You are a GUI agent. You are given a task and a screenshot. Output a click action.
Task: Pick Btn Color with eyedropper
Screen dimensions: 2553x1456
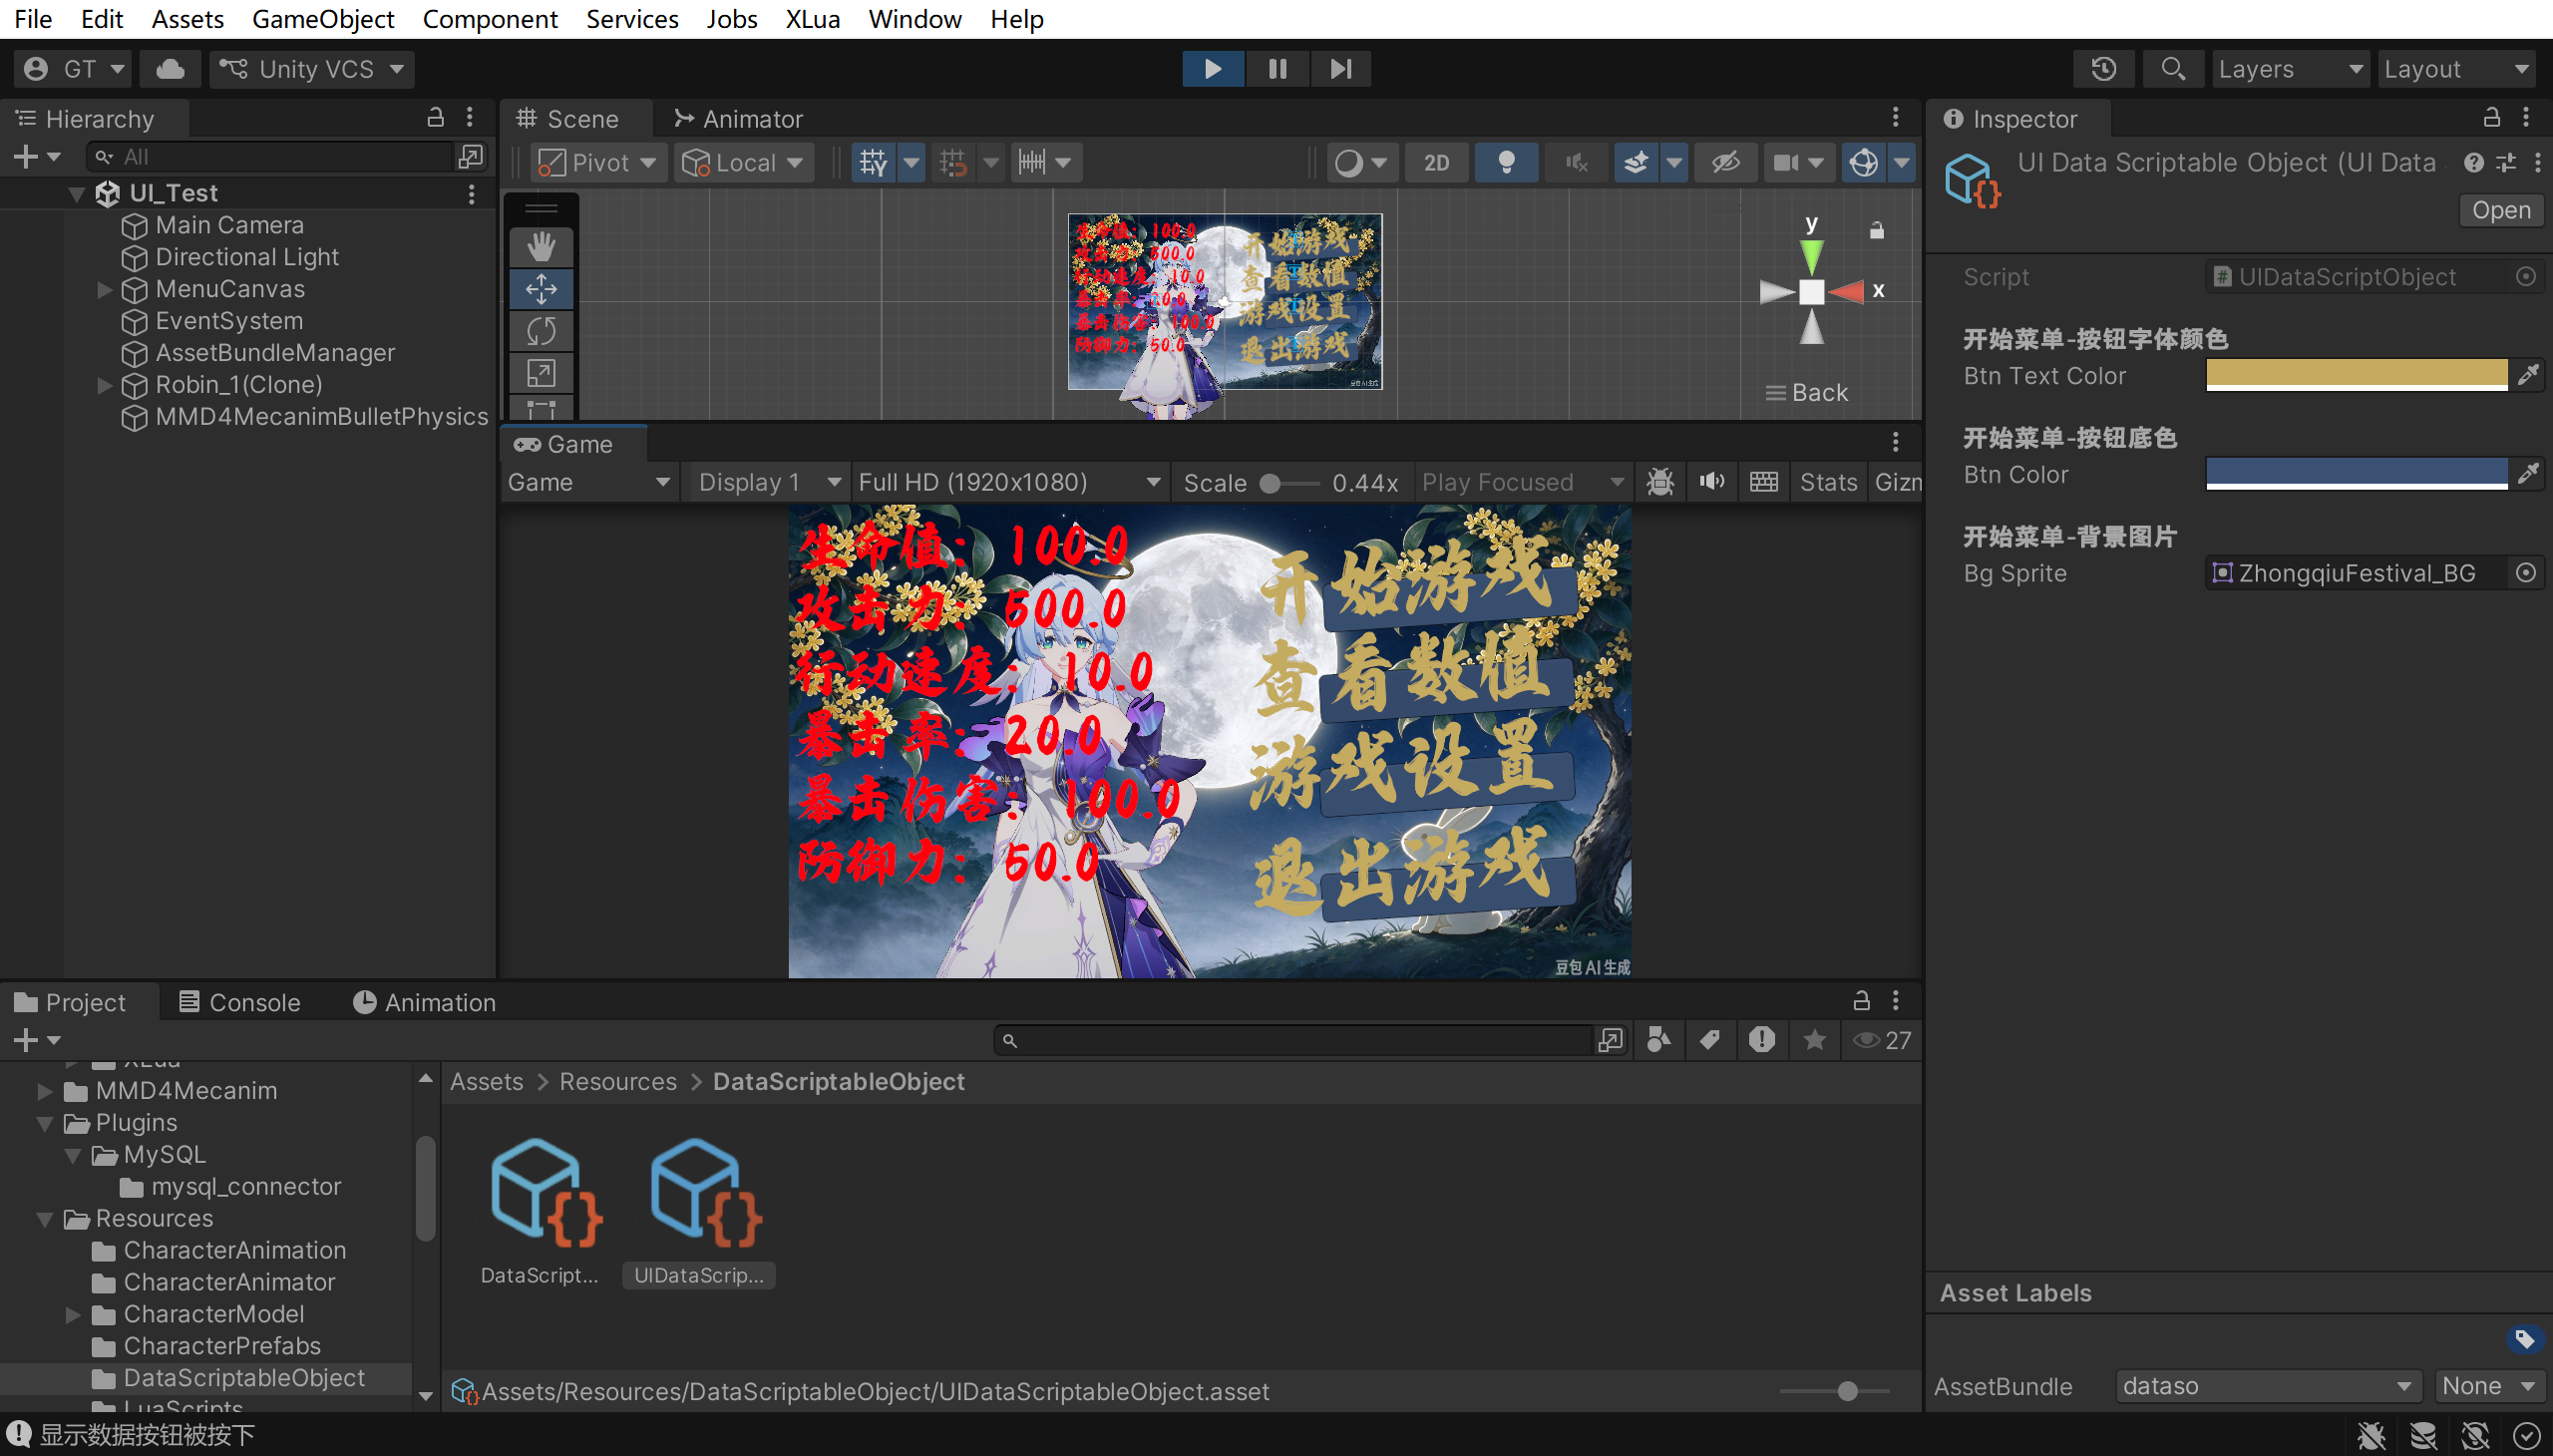pyautogui.click(x=2528, y=474)
